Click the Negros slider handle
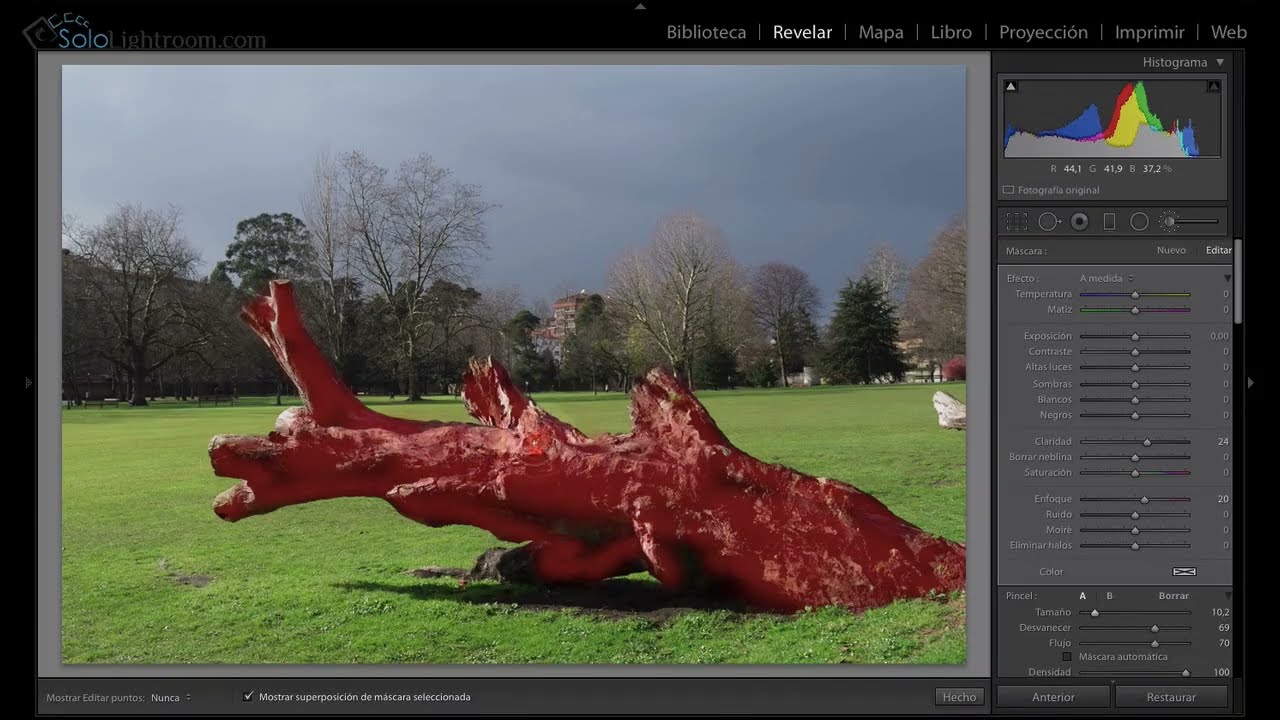1280x720 pixels. (1135, 415)
